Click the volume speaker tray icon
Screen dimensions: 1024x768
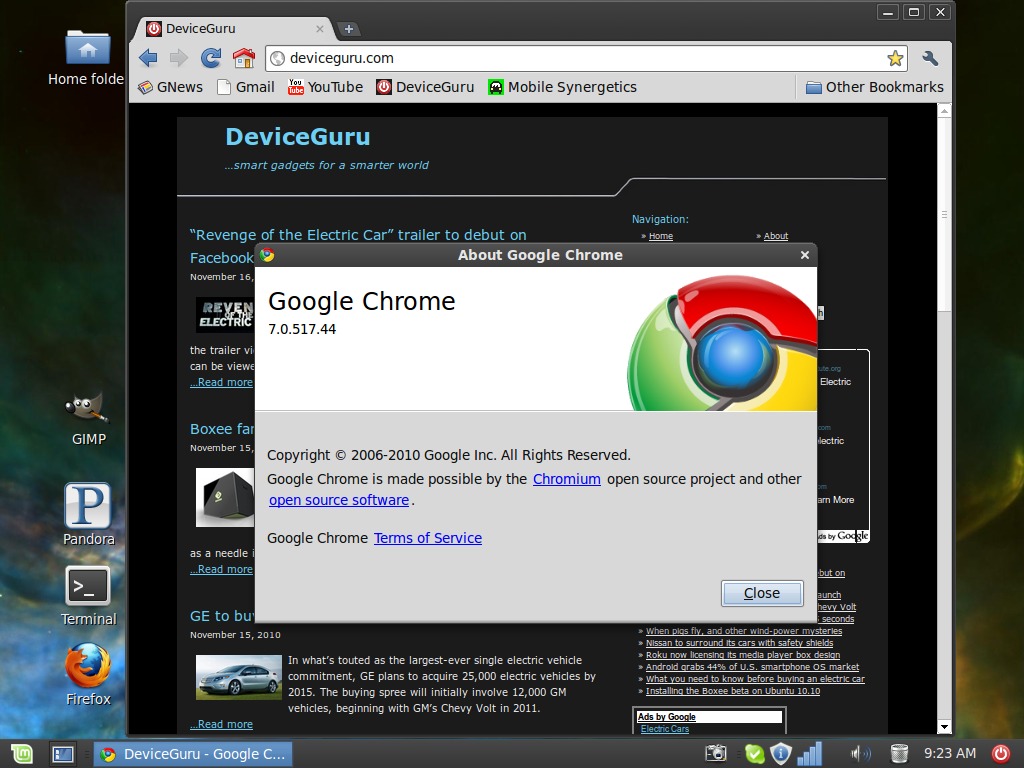pos(861,754)
